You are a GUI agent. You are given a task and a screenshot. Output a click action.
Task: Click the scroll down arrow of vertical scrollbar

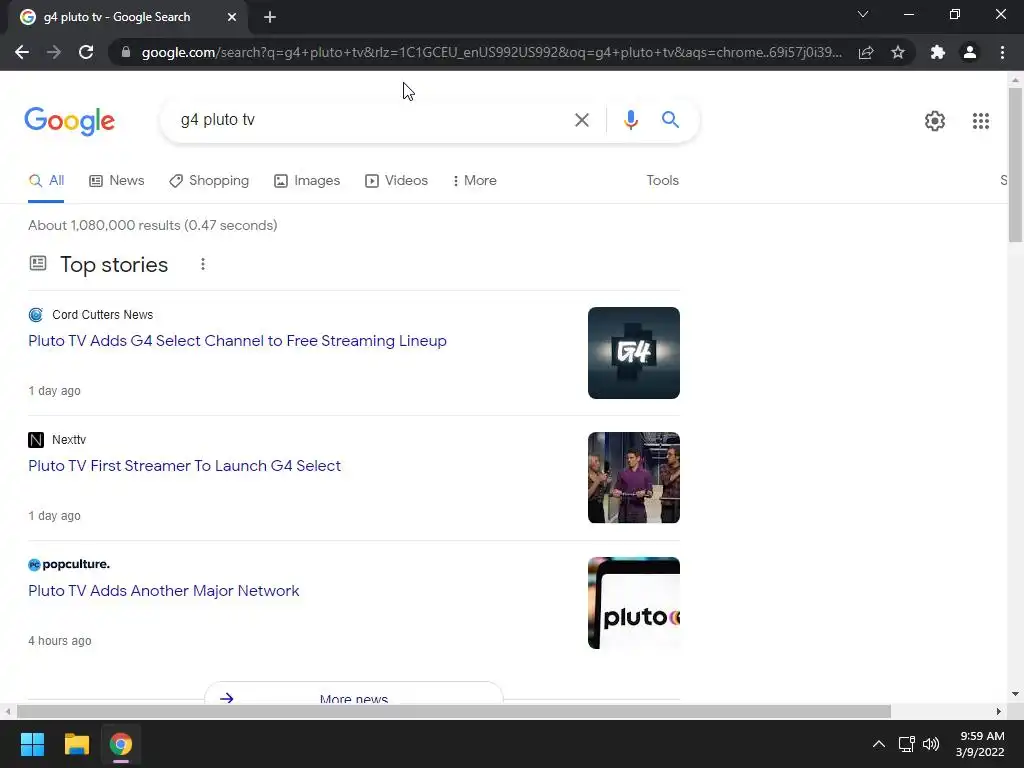click(x=1015, y=694)
